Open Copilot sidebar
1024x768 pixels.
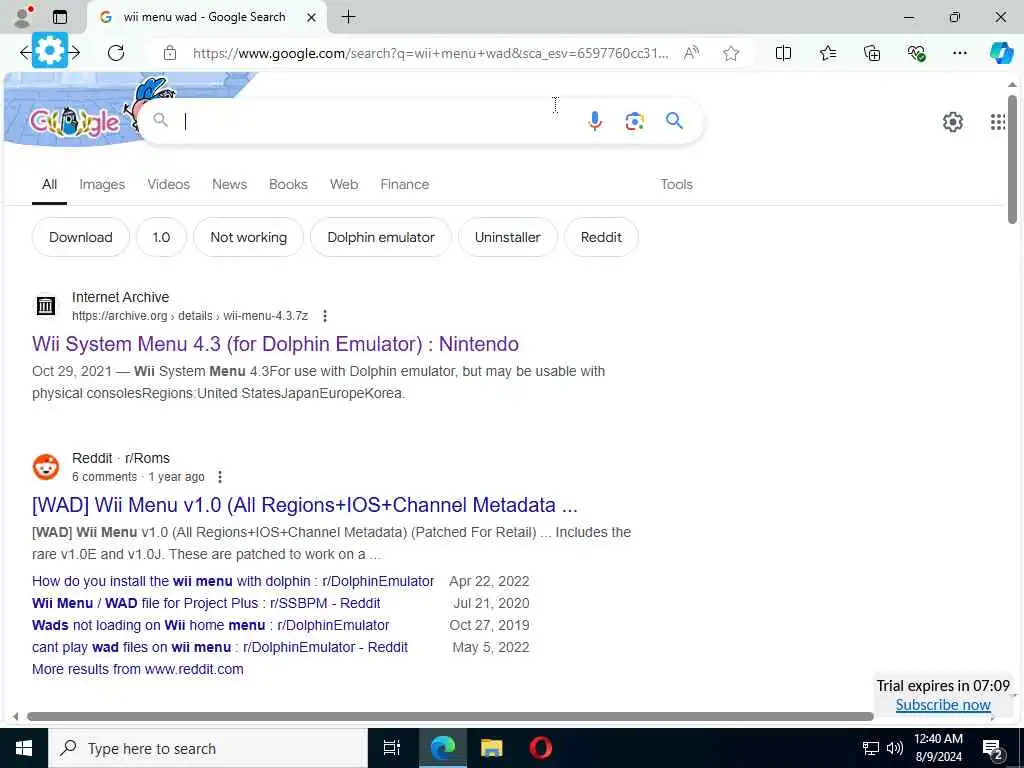pos(1001,53)
